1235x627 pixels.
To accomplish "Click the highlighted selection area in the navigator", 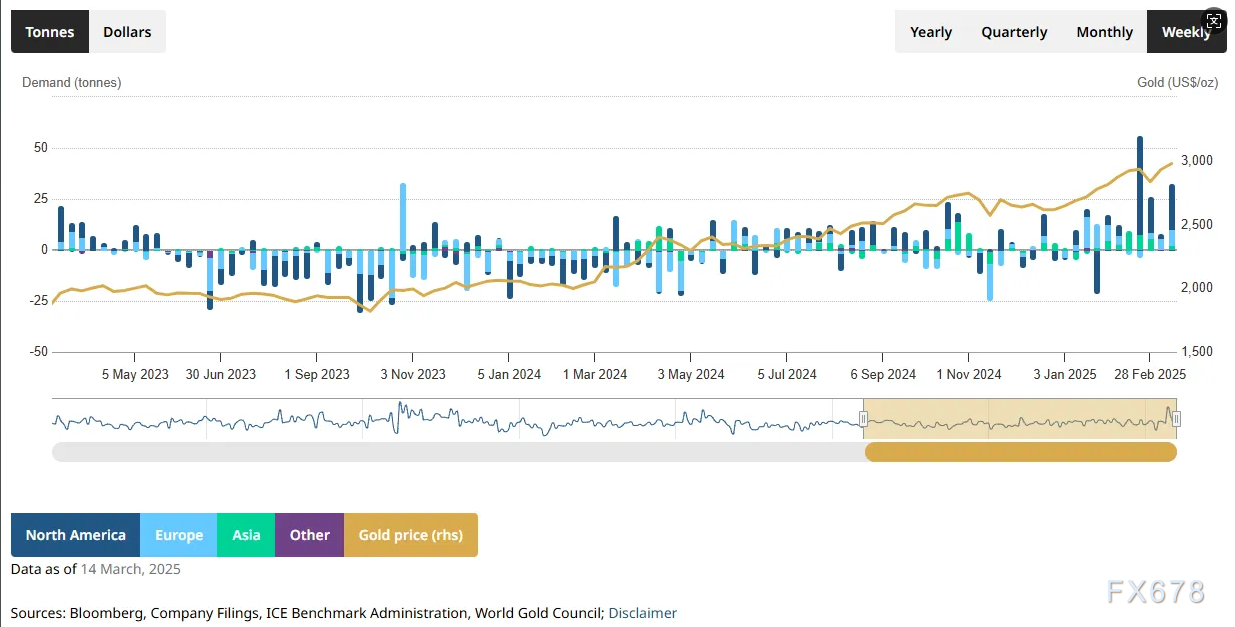I will [x=1020, y=419].
